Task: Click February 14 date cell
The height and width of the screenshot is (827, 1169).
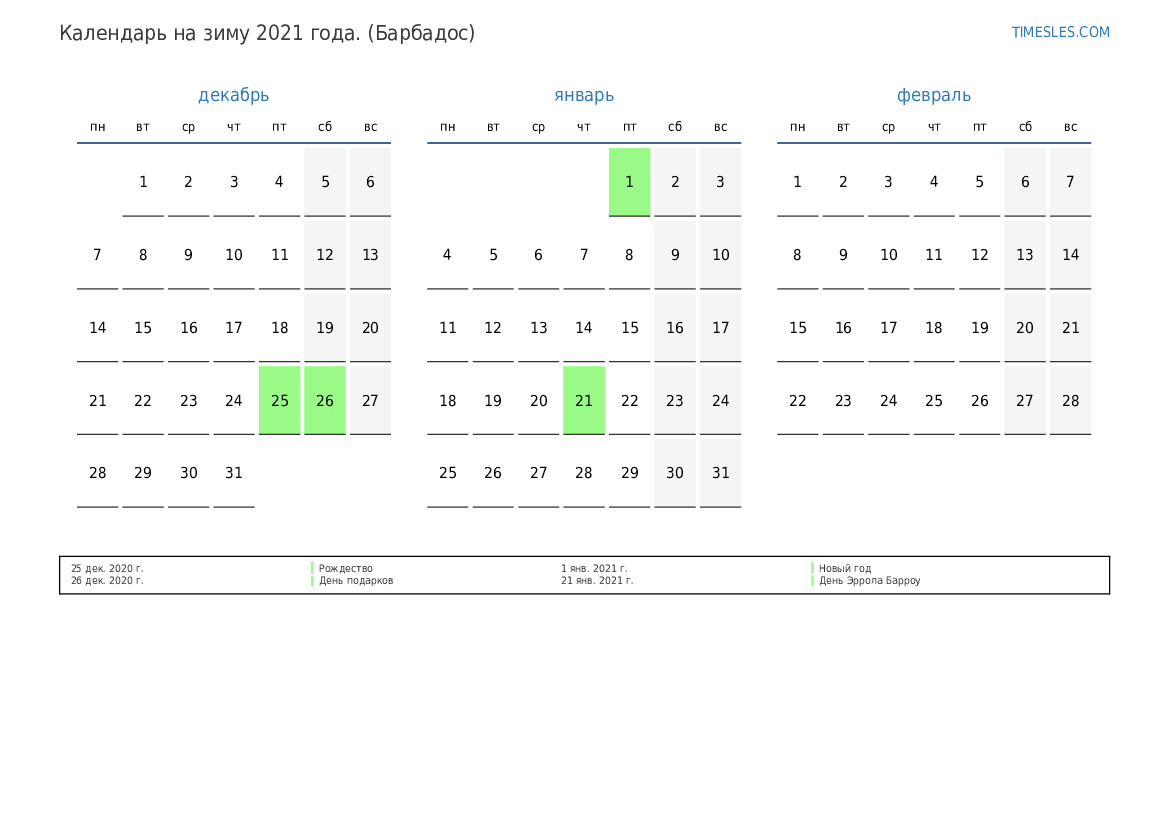Action: (1071, 255)
